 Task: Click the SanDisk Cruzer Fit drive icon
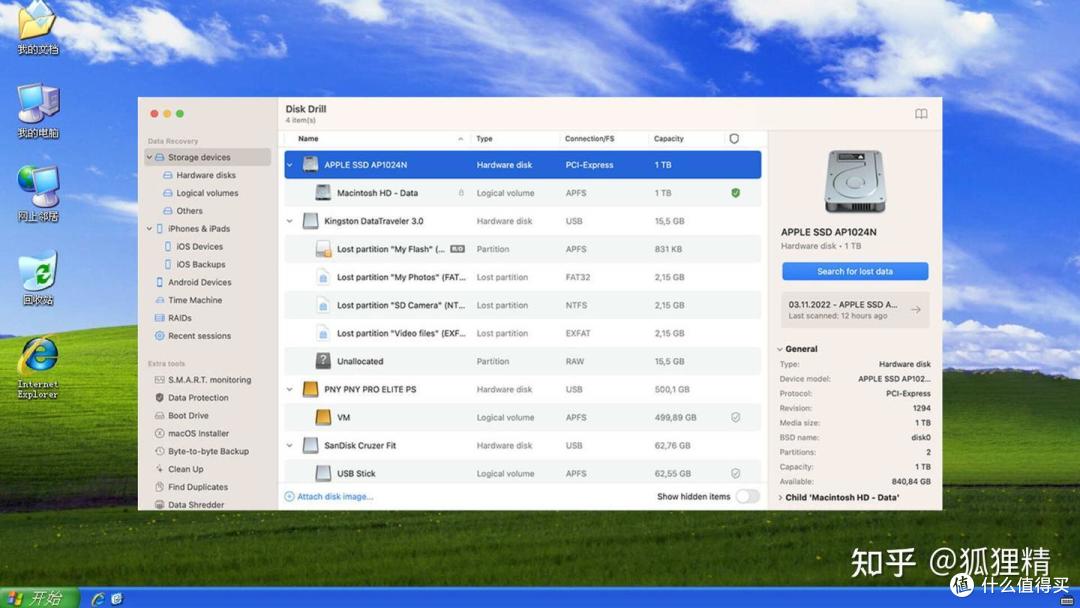point(311,445)
